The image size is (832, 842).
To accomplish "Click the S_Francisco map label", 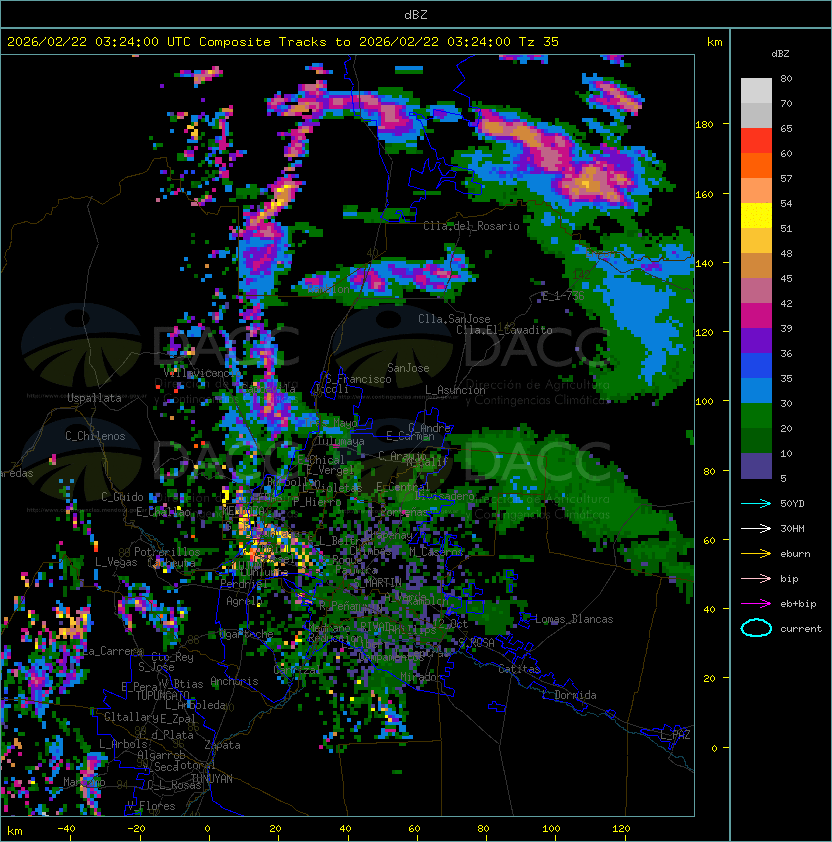I will 358,379.
